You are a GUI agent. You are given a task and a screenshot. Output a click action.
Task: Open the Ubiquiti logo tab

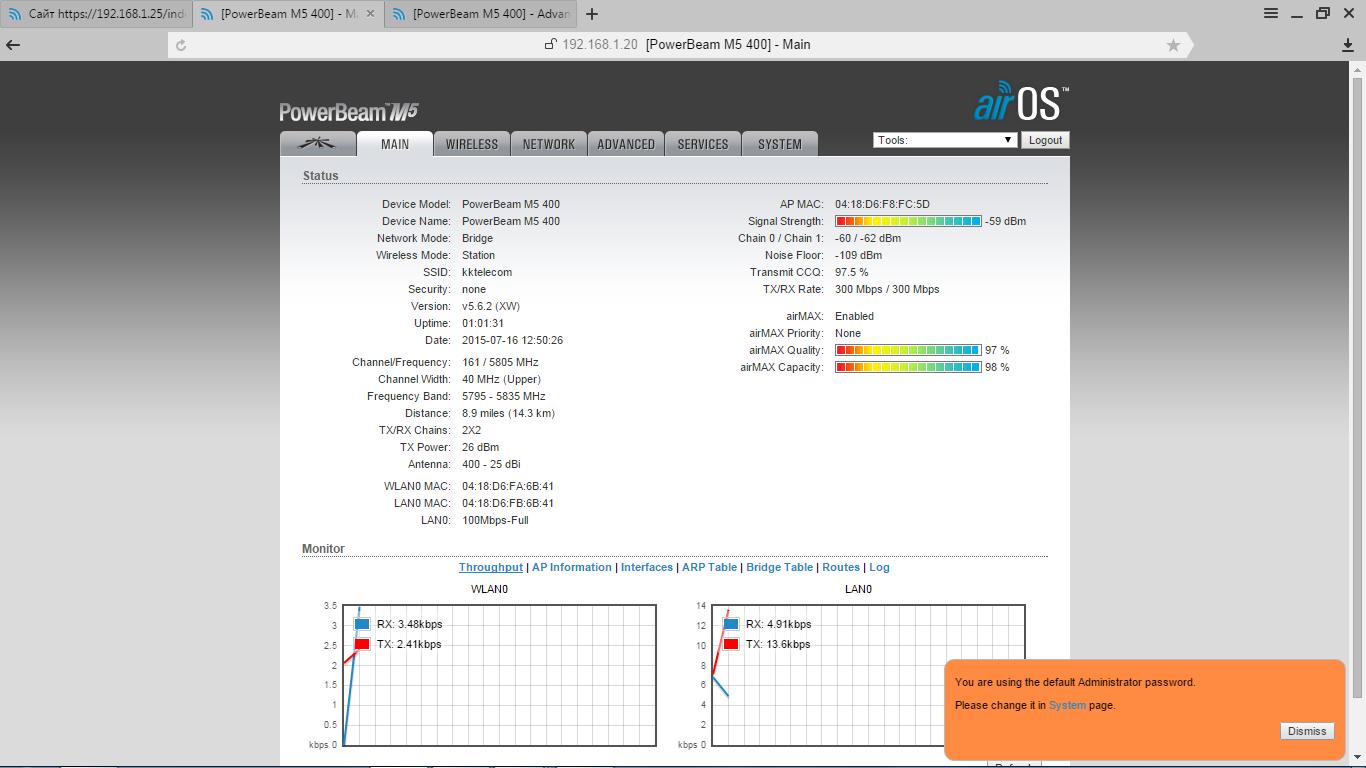[x=318, y=144]
